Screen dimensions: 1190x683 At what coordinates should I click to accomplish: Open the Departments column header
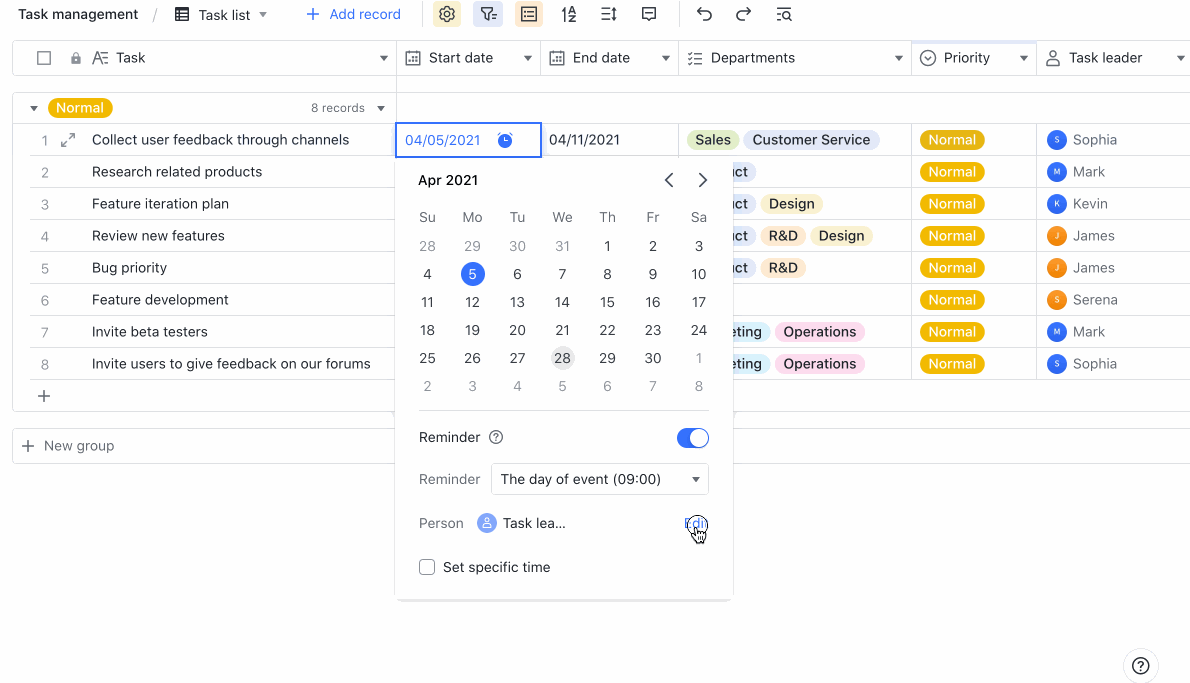click(x=753, y=58)
